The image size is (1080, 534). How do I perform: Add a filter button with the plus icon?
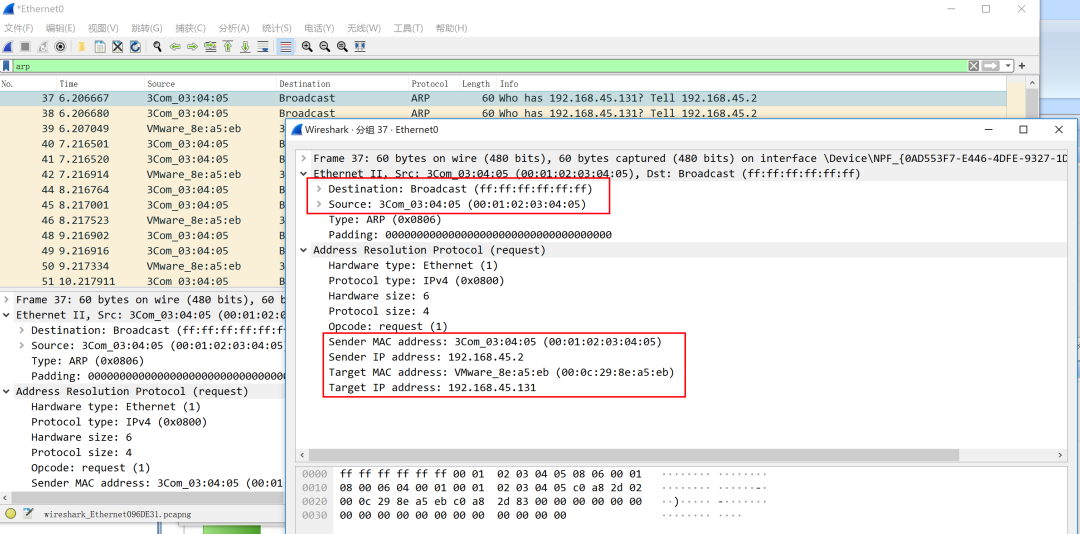(1022, 65)
